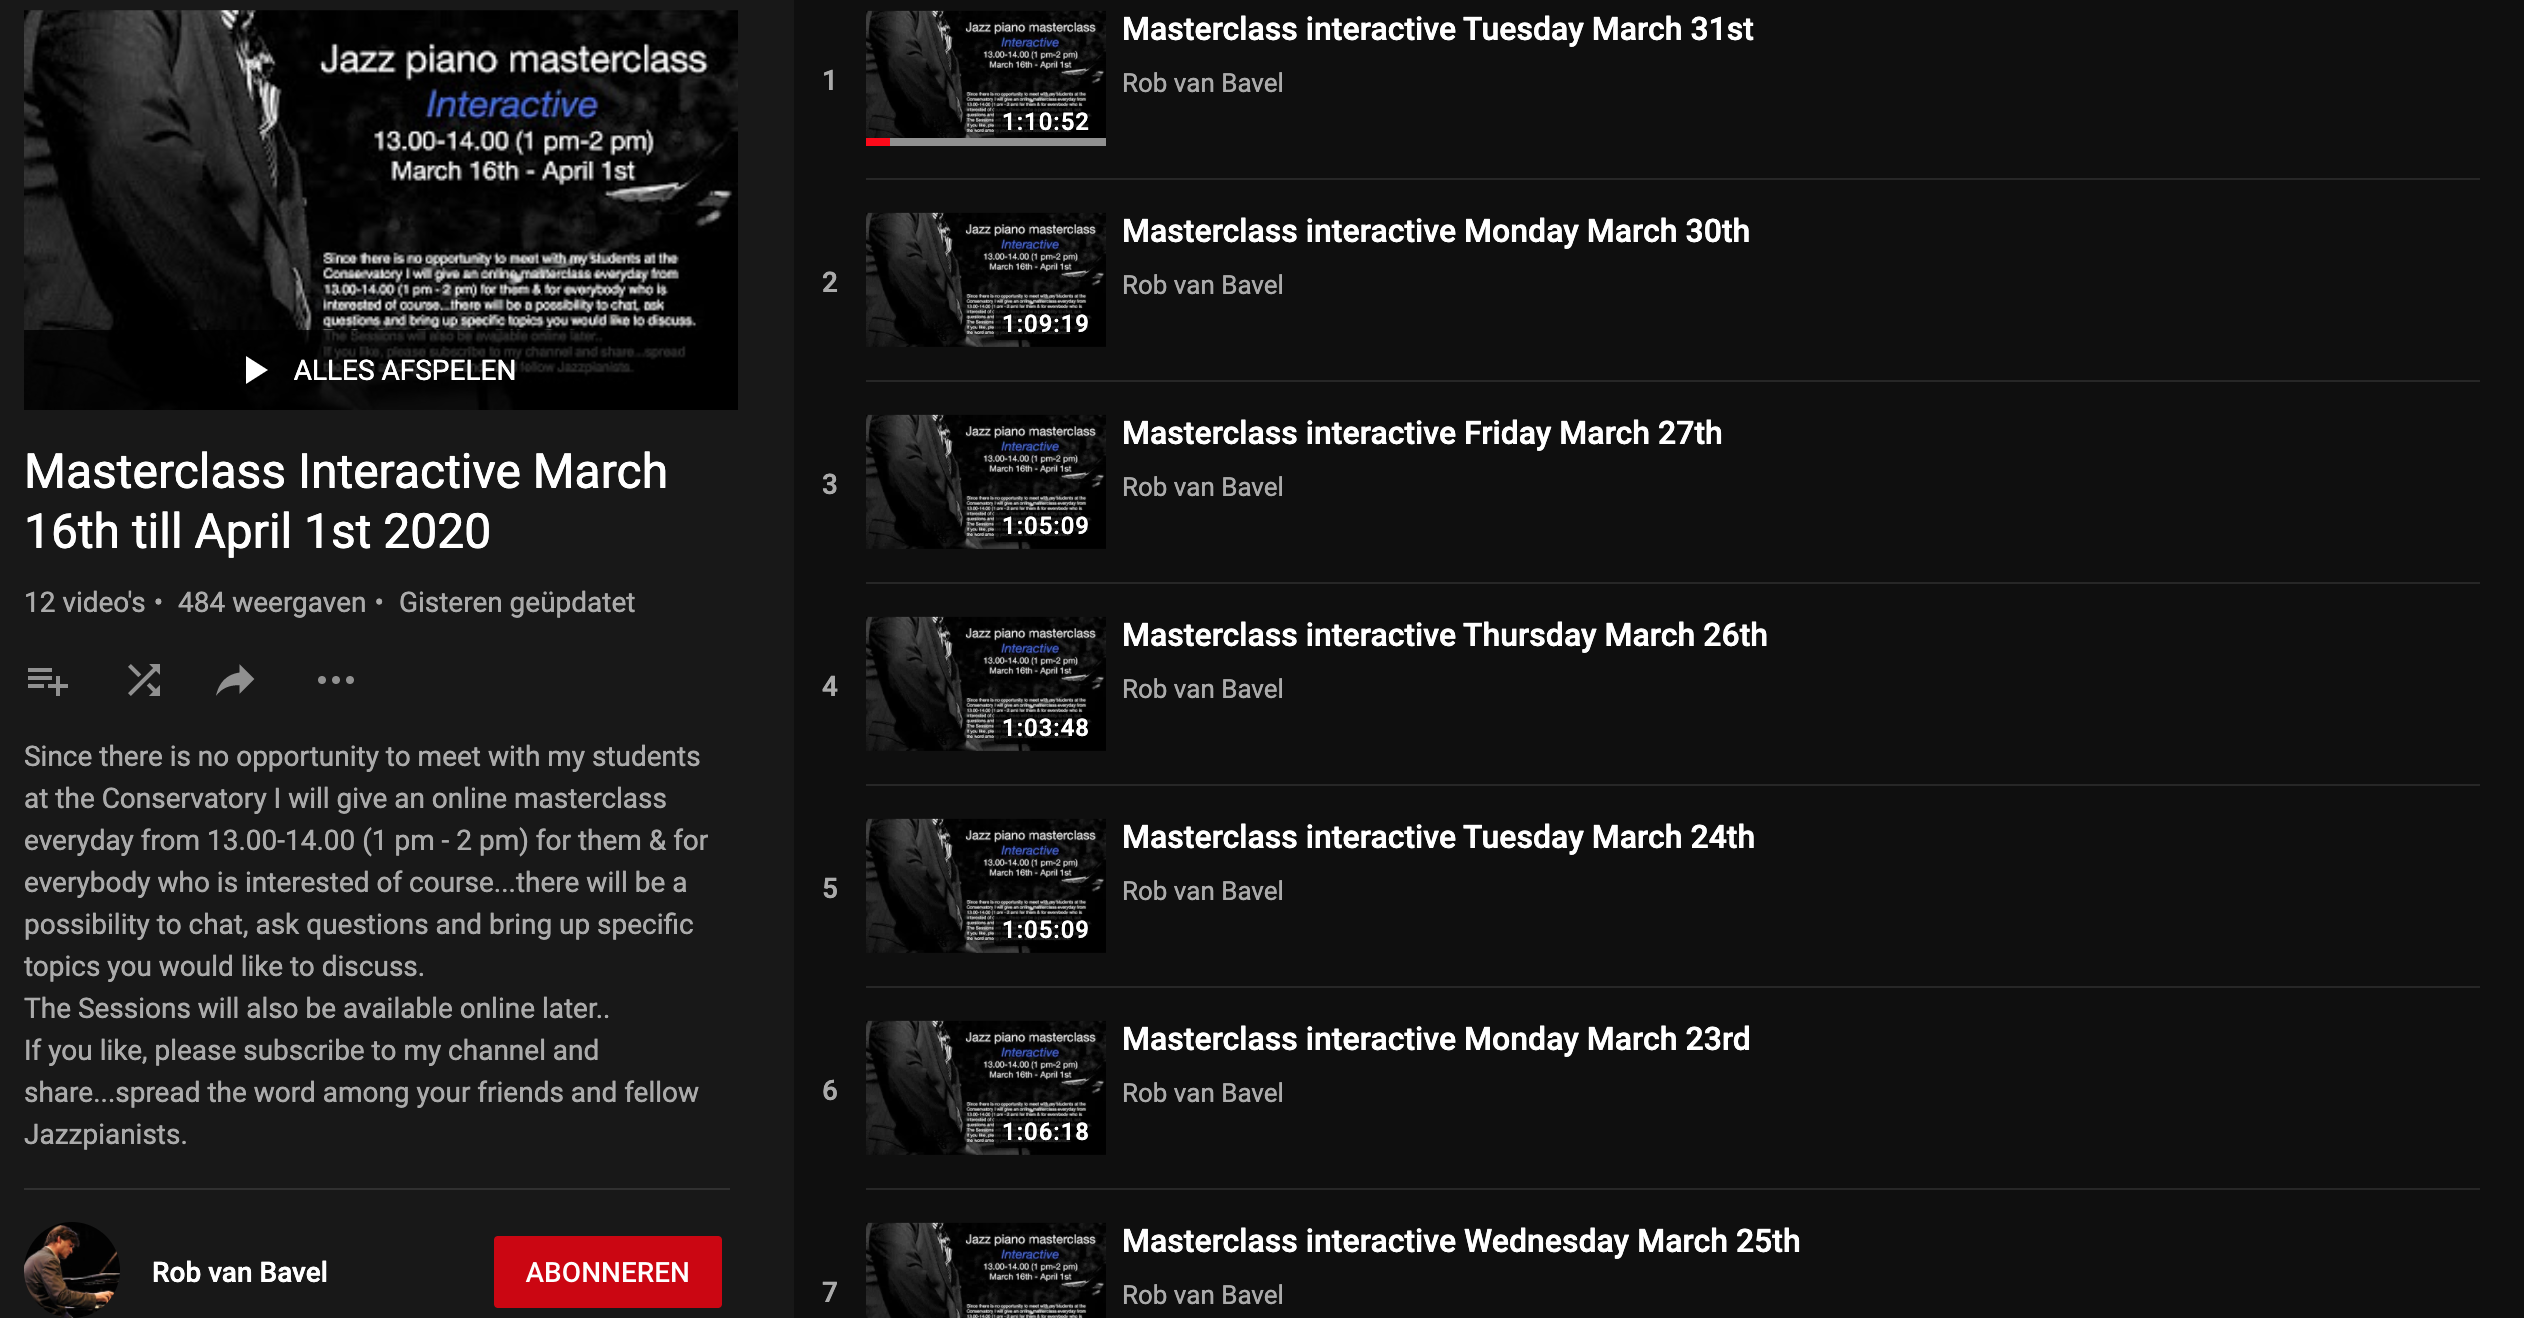Image resolution: width=2524 pixels, height=1318 pixels.
Task: Click the play triangle on playlist cover
Action: [x=256, y=371]
